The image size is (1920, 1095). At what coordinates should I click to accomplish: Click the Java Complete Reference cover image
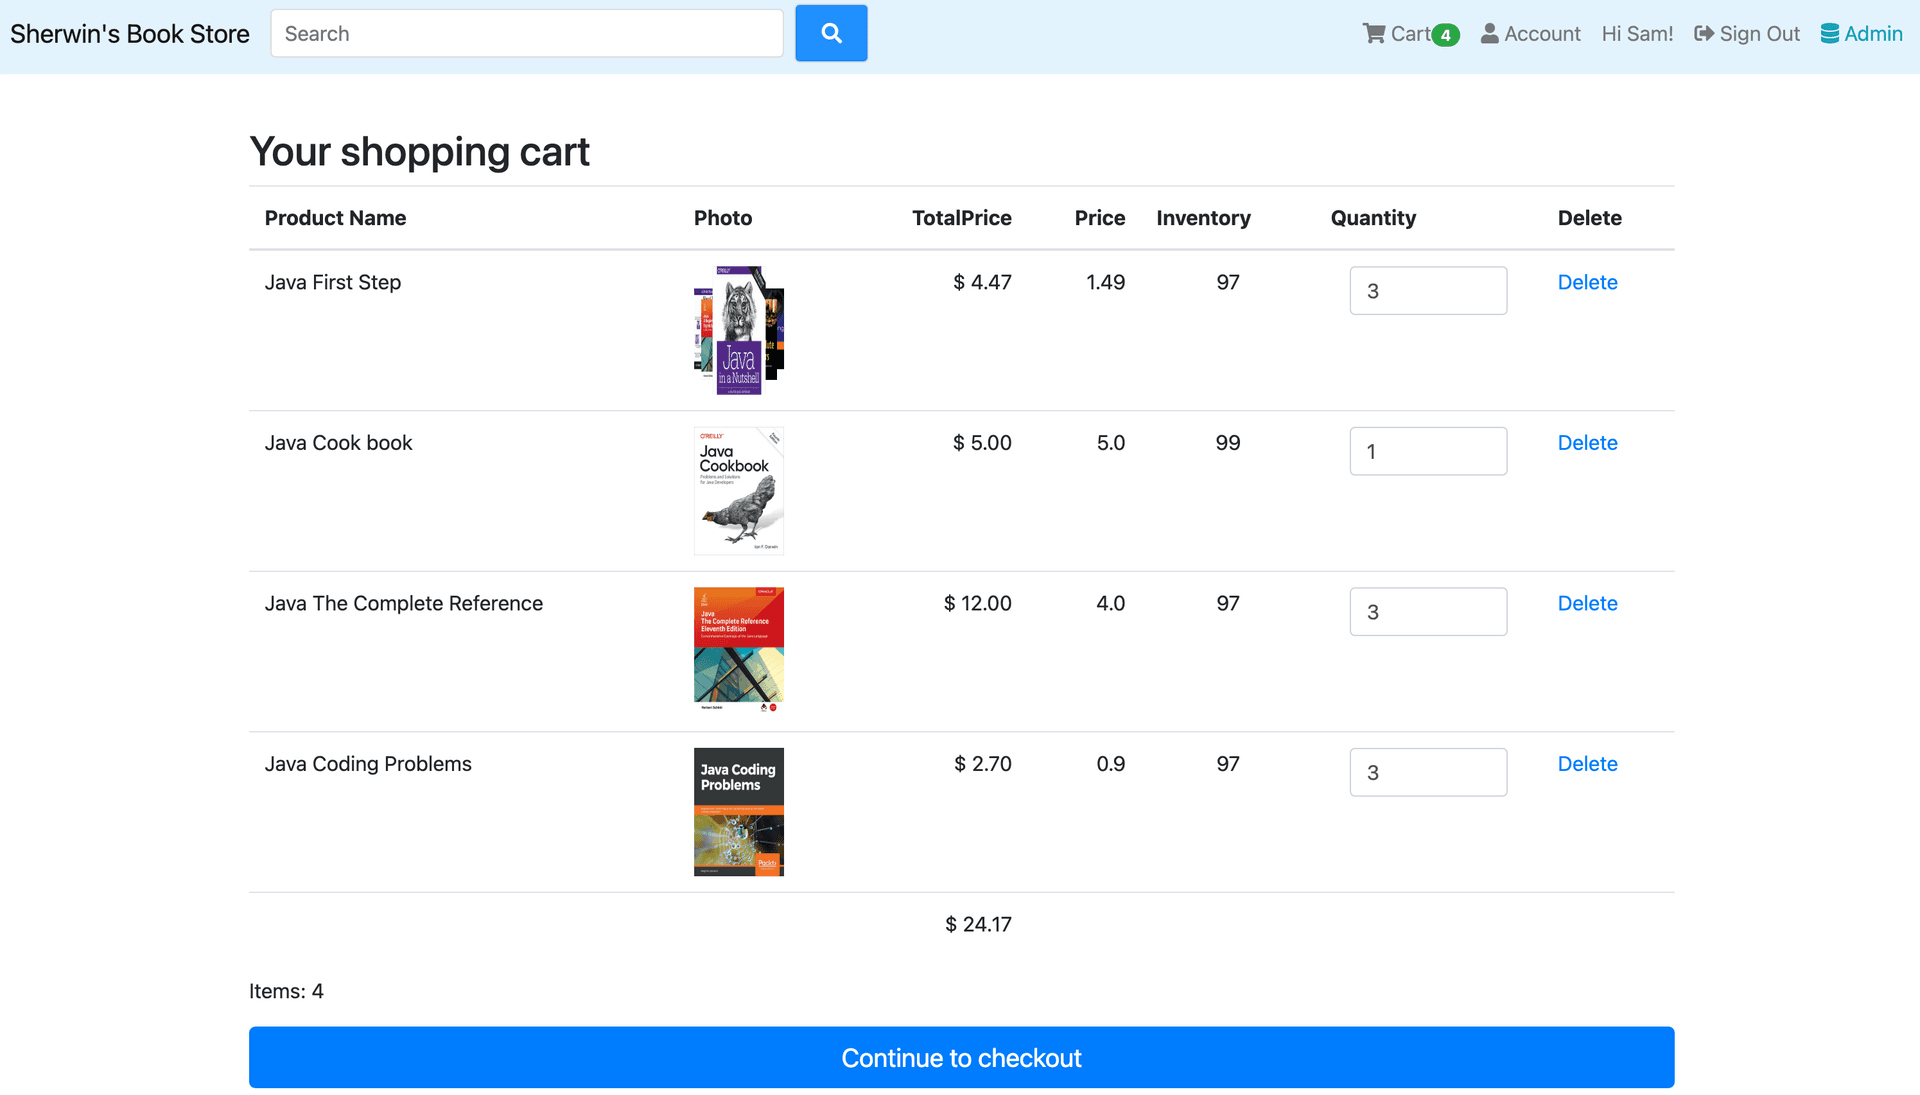click(x=738, y=650)
